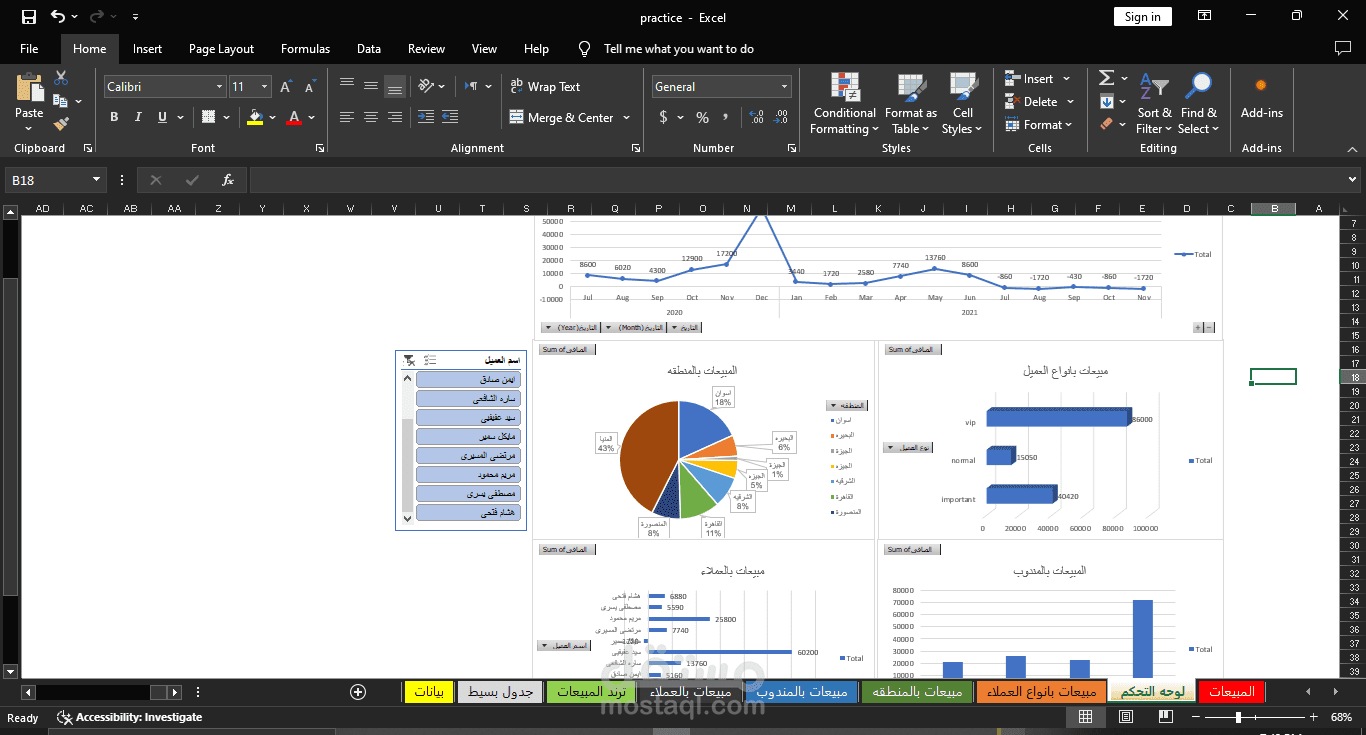Clear filter on the اسم العميل slicer
This screenshot has height=735, width=1366.
click(409, 360)
